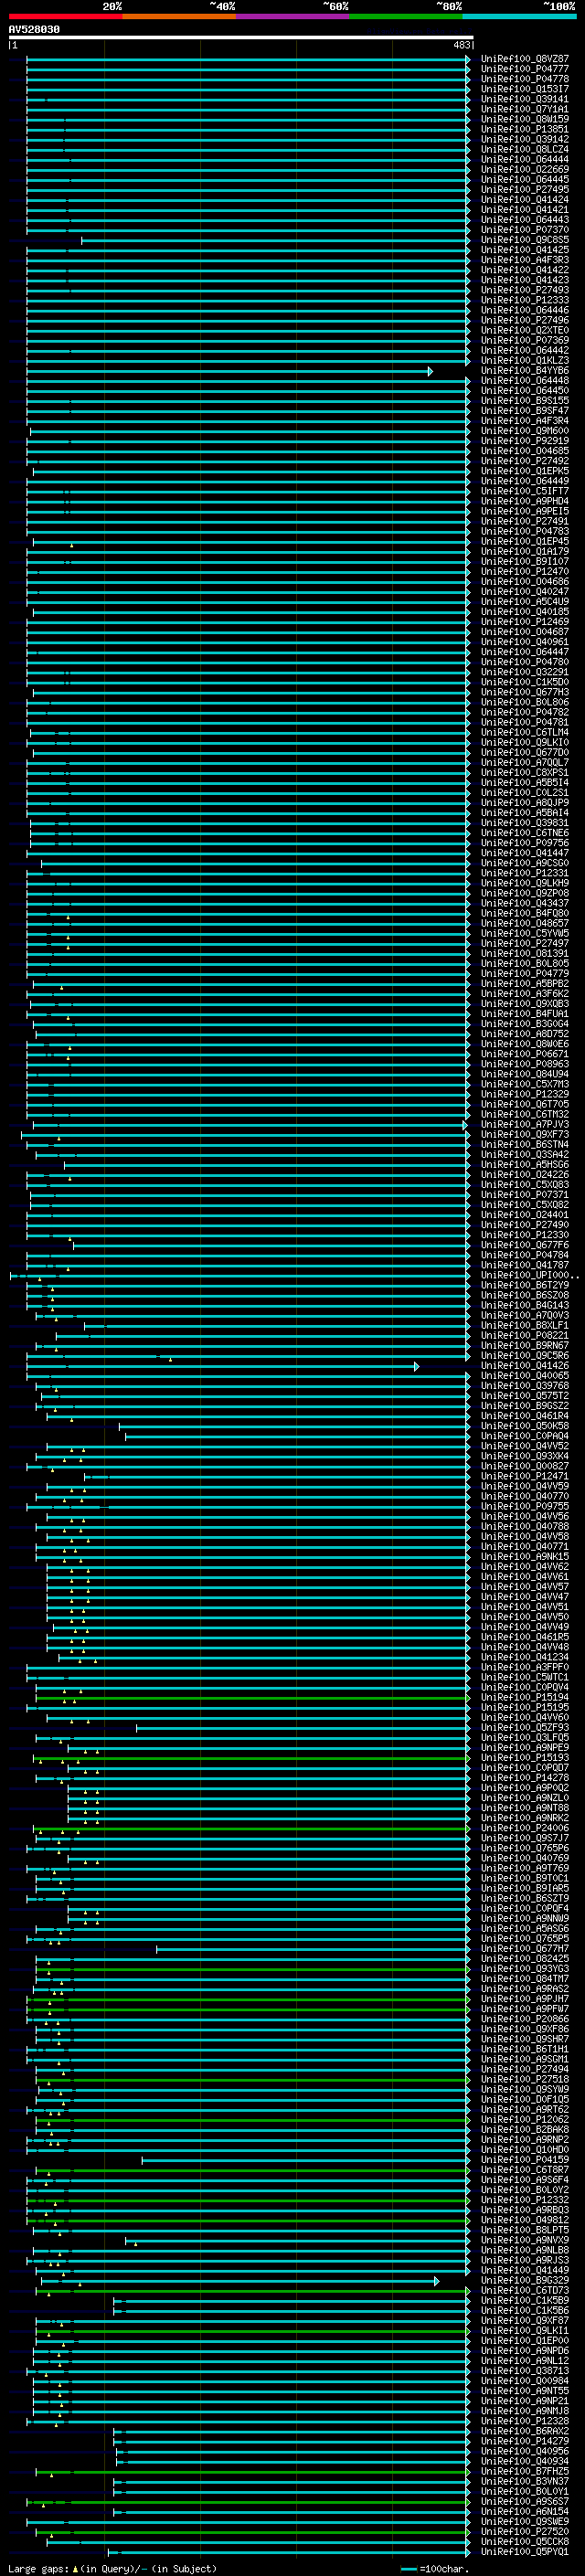Viewport: 585px width, 2576px height.
Task: Select hit label UniRef100_Q93XK4
Action: pyautogui.click(x=524, y=1456)
